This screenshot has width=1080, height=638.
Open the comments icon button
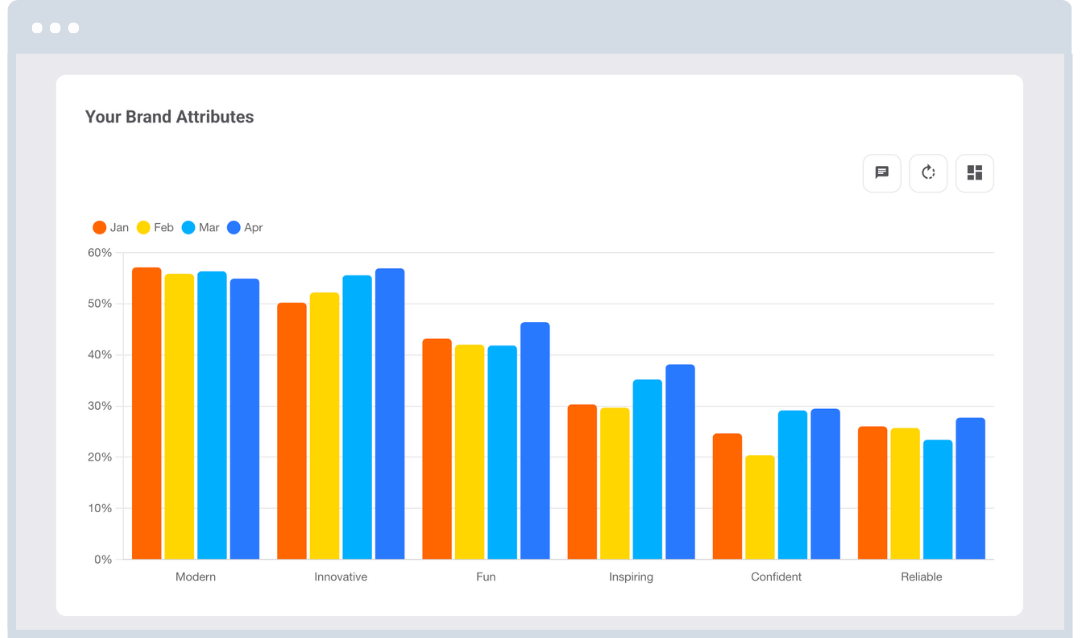[882, 173]
